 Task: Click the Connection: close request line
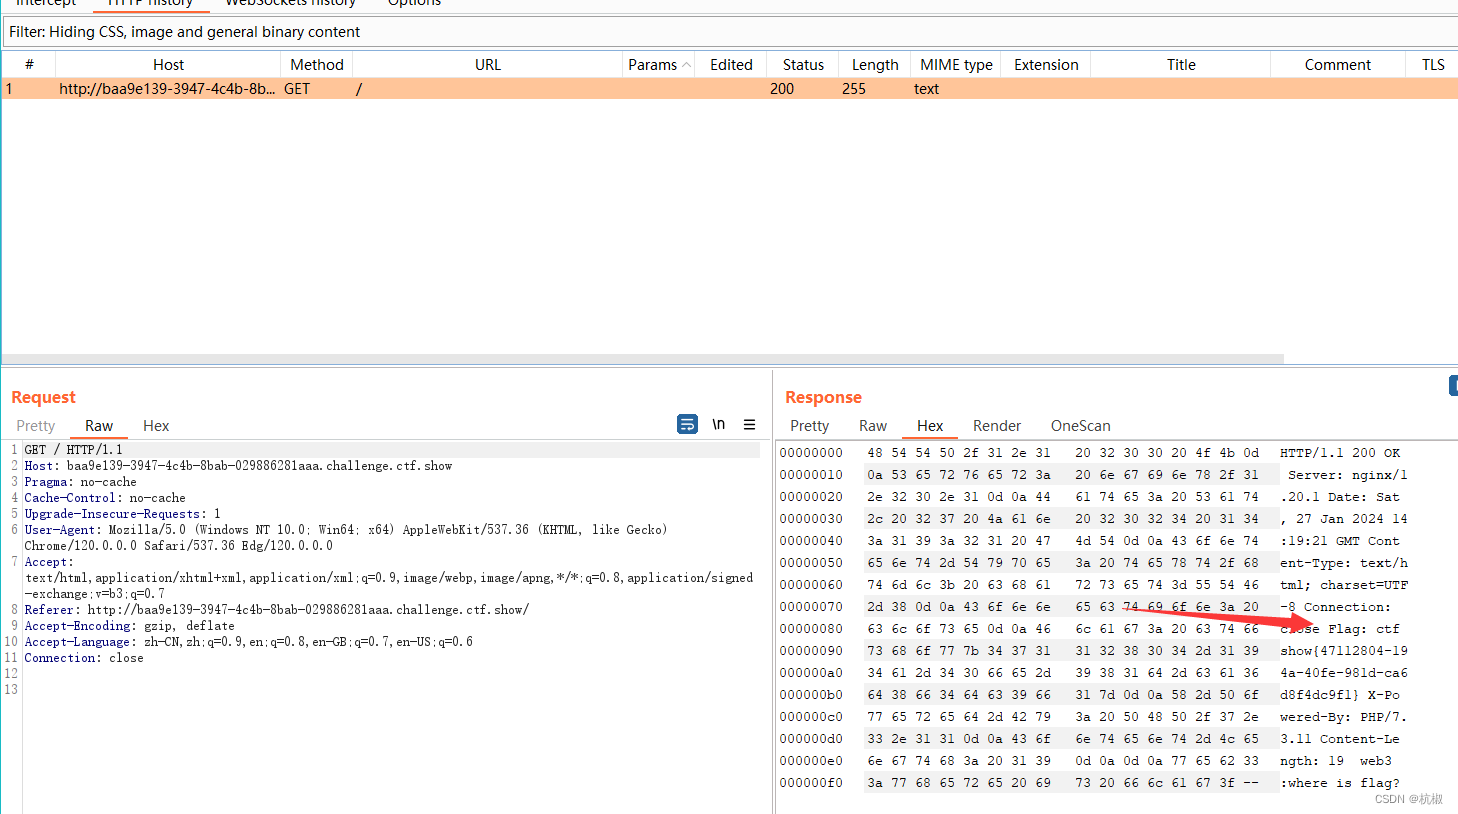pyautogui.click(x=84, y=658)
